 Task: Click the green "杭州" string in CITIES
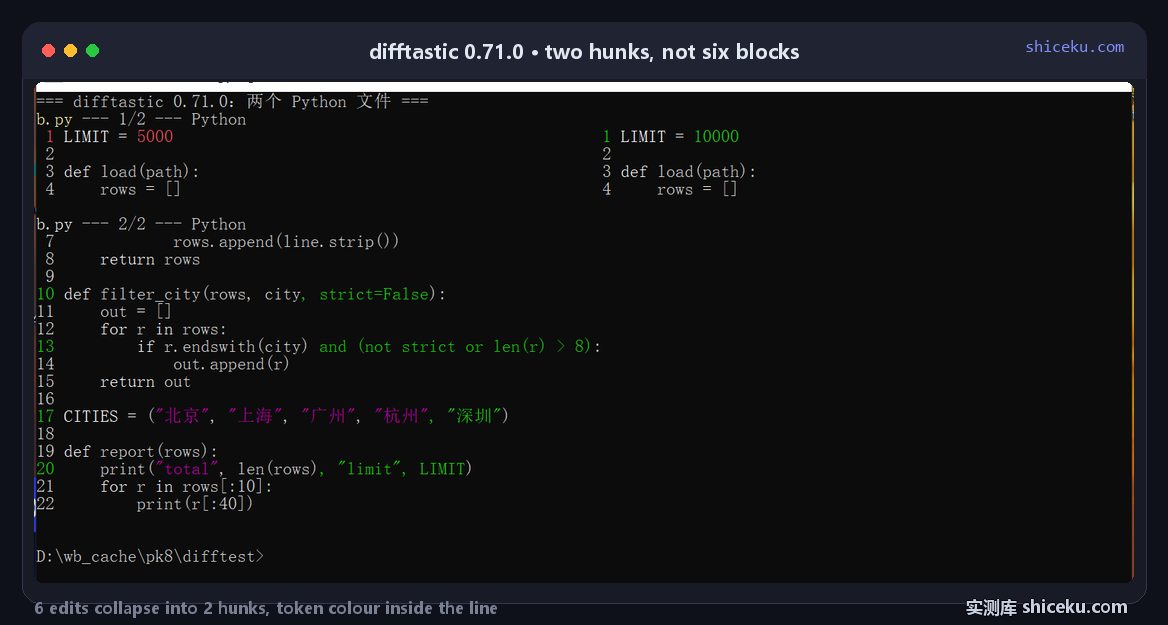point(402,416)
